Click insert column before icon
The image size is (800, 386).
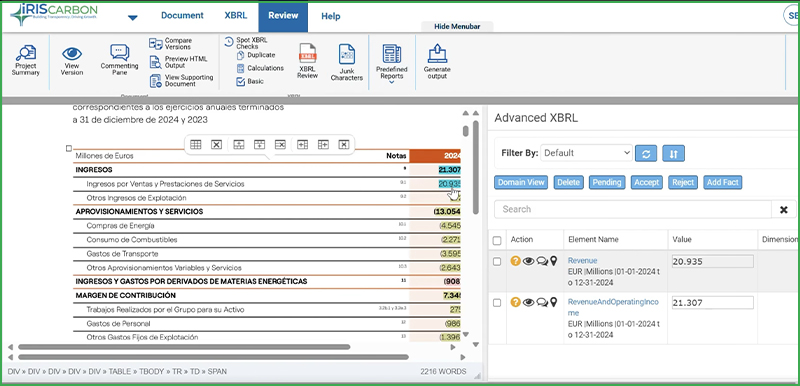(x=303, y=145)
